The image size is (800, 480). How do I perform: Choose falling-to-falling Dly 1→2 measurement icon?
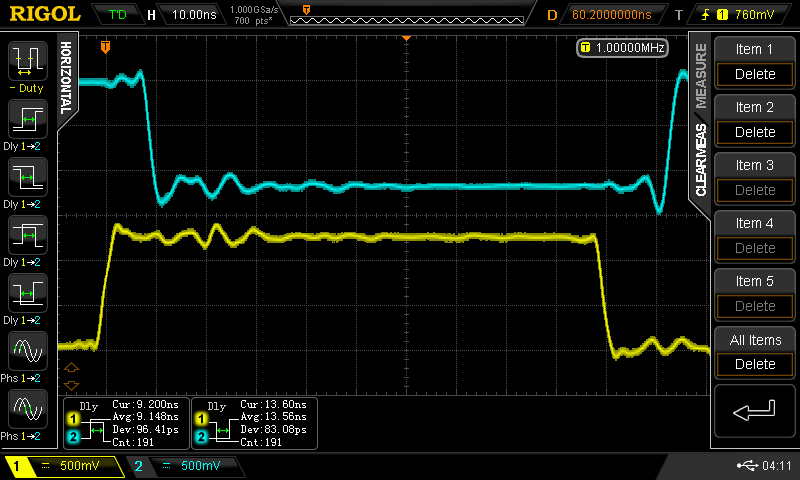(x=28, y=178)
